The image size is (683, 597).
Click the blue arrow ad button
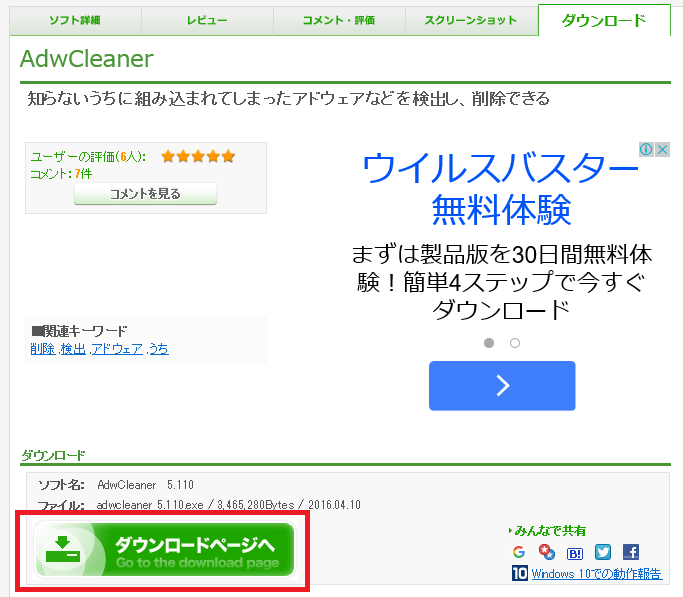(502, 385)
